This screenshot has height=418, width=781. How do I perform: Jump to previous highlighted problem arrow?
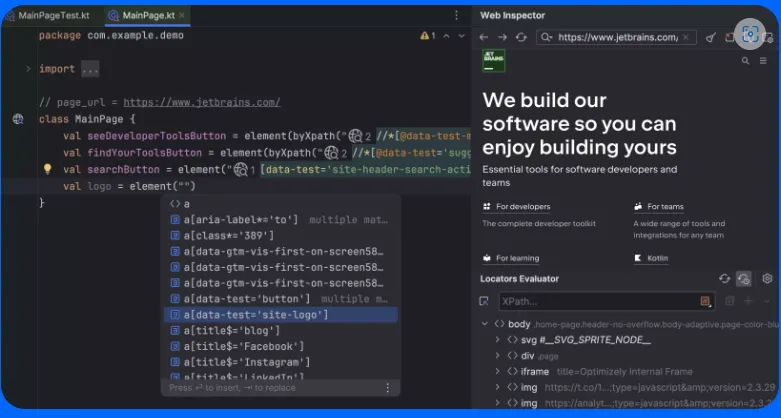[x=446, y=36]
